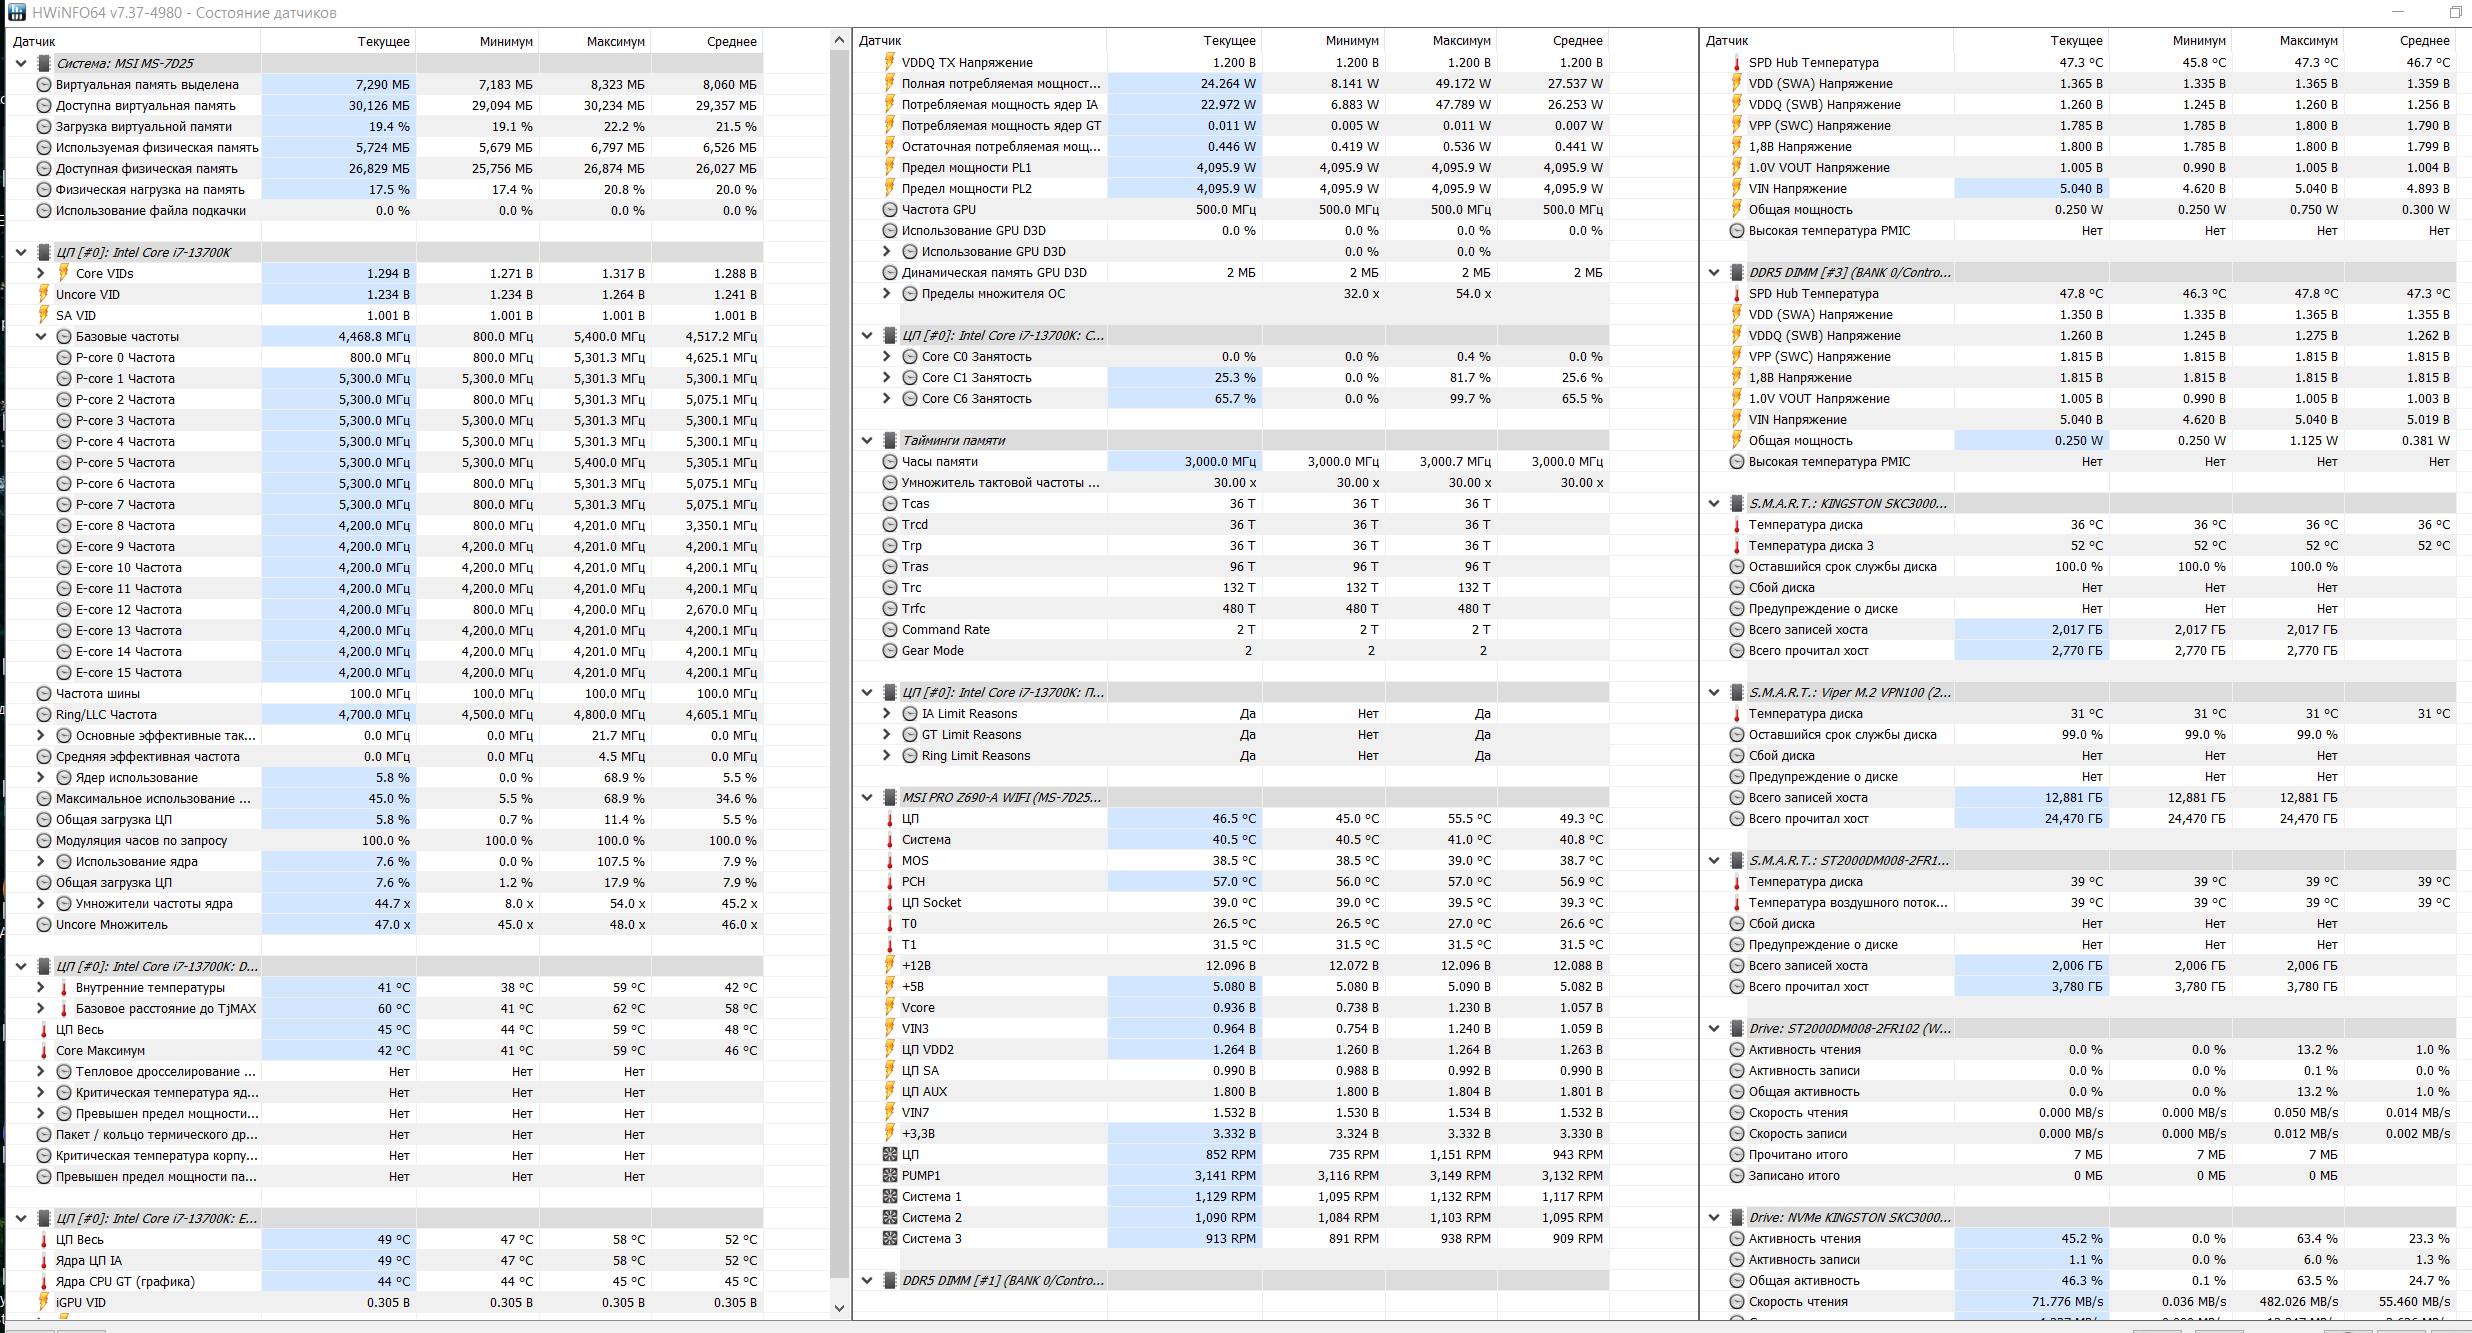
Task: Click the fan icon beside Система 3
Action: [x=890, y=1239]
